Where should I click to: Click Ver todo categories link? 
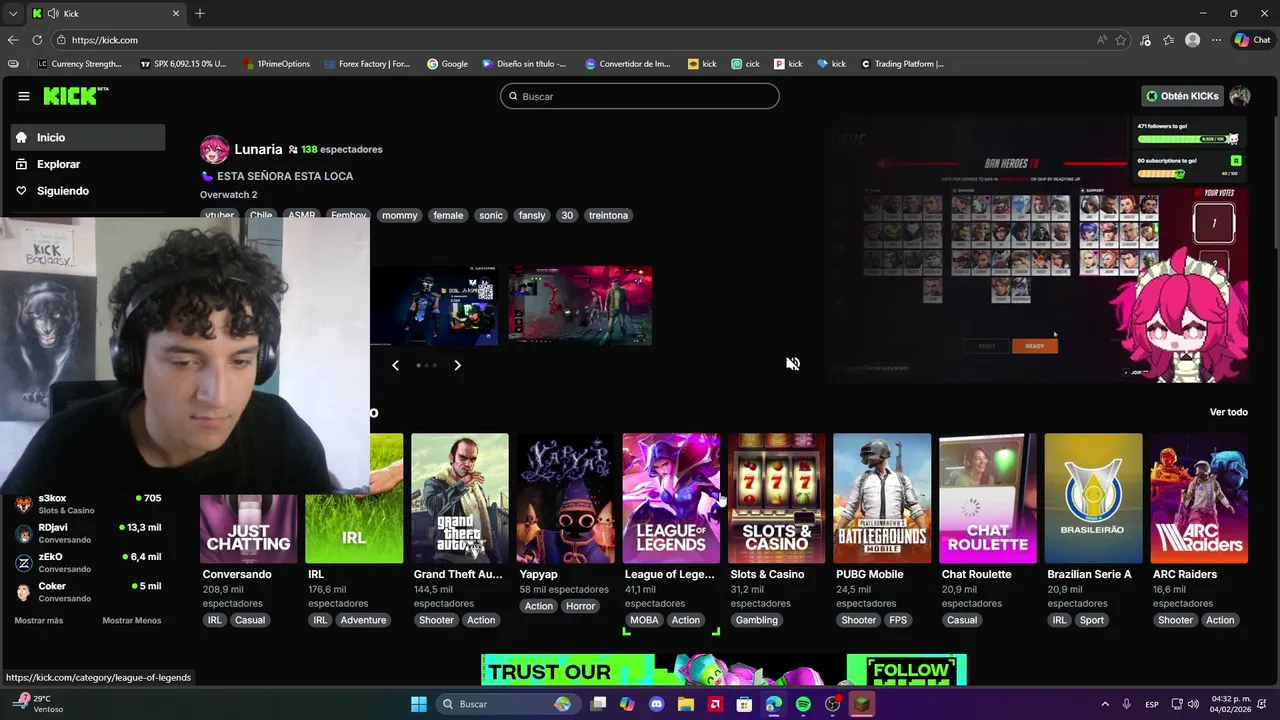pyautogui.click(x=1228, y=412)
